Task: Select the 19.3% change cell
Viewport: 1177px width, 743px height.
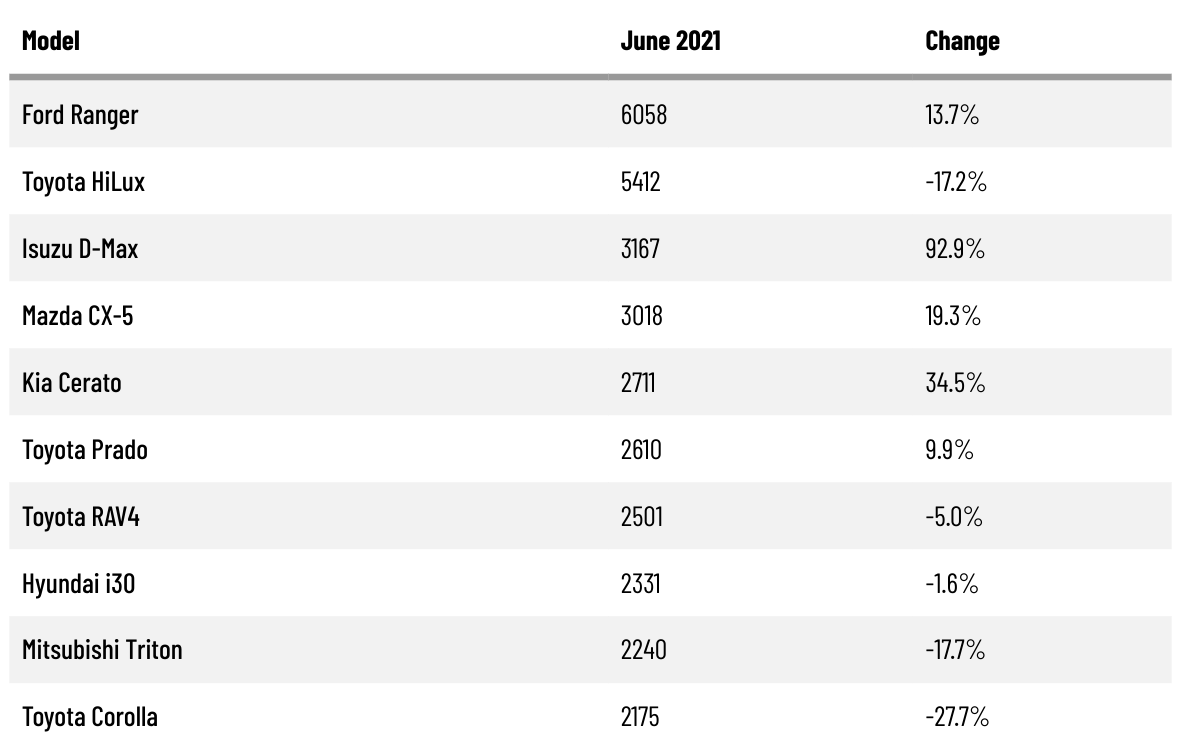Action: tap(953, 316)
